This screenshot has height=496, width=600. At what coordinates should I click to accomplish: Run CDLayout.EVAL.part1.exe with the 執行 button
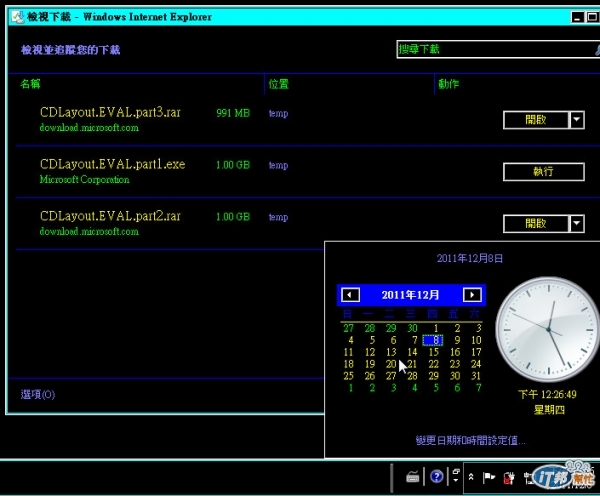tap(544, 172)
